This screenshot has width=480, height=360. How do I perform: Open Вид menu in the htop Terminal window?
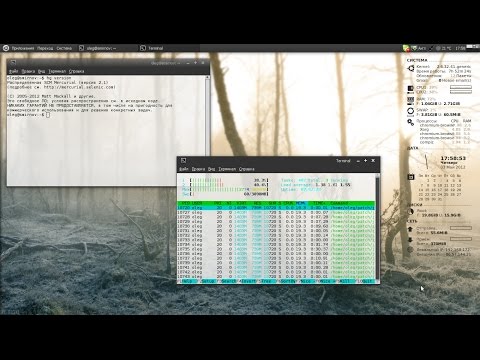211,169
